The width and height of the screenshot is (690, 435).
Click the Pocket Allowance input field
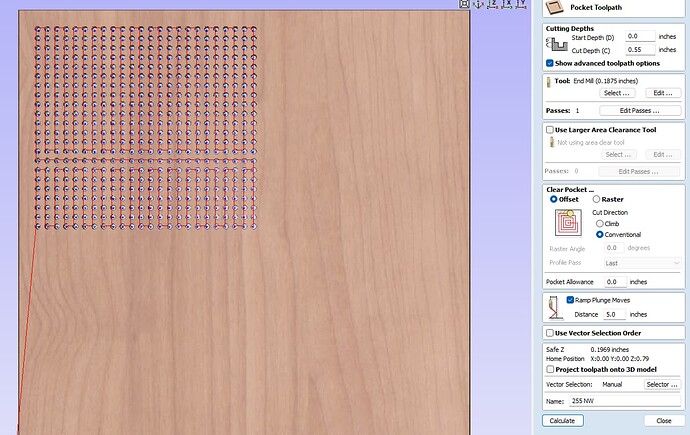pos(614,281)
